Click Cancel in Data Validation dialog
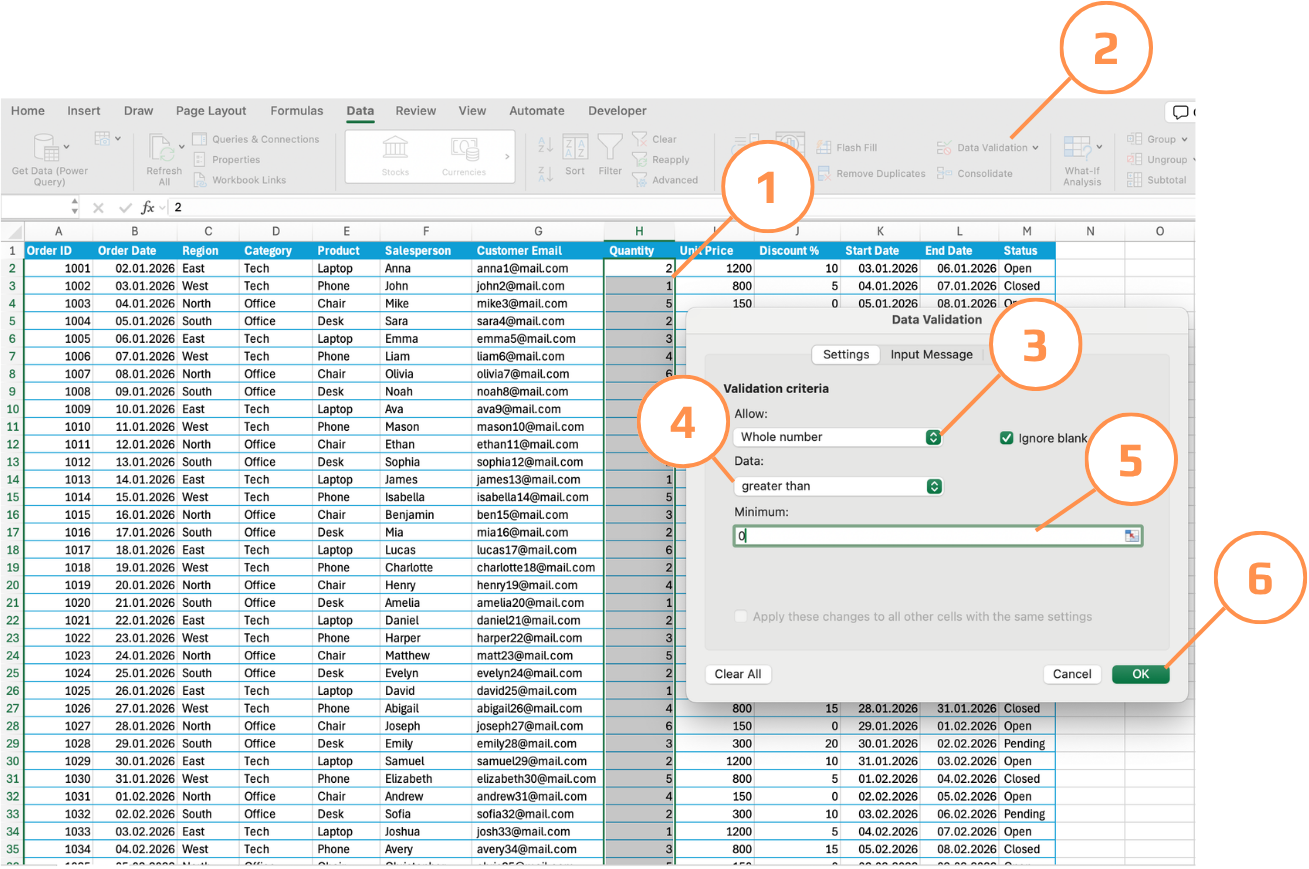This screenshot has width=1309, height=869. pyautogui.click(x=1072, y=674)
